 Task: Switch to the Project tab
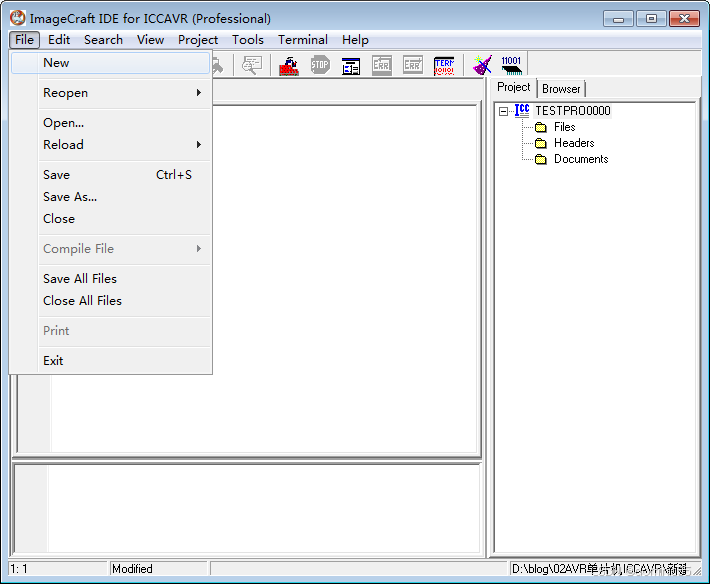point(513,87)
